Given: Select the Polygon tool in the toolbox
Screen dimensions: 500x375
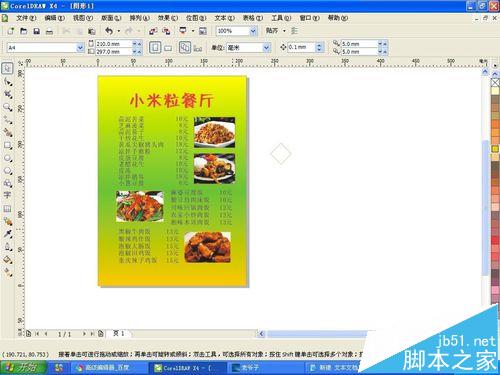Looking at the screenshot, I should click(x=8, y=171).
